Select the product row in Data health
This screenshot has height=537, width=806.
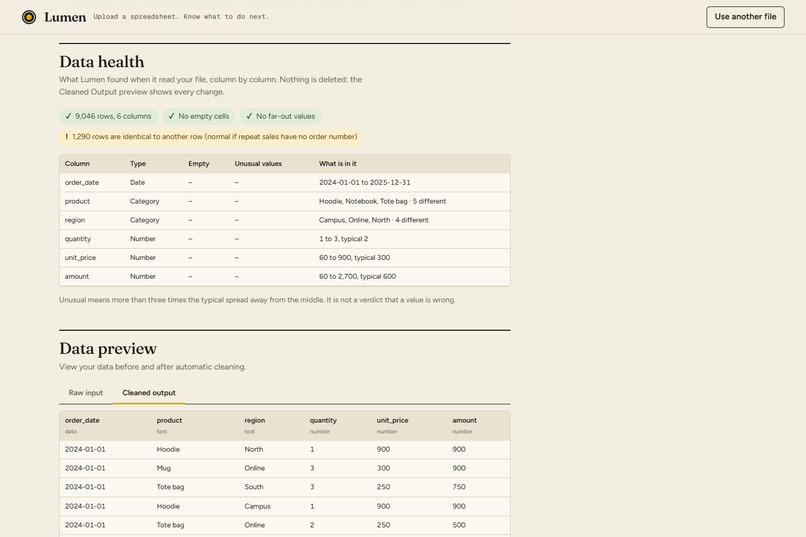pyautogui.click(x=285, y=201)
